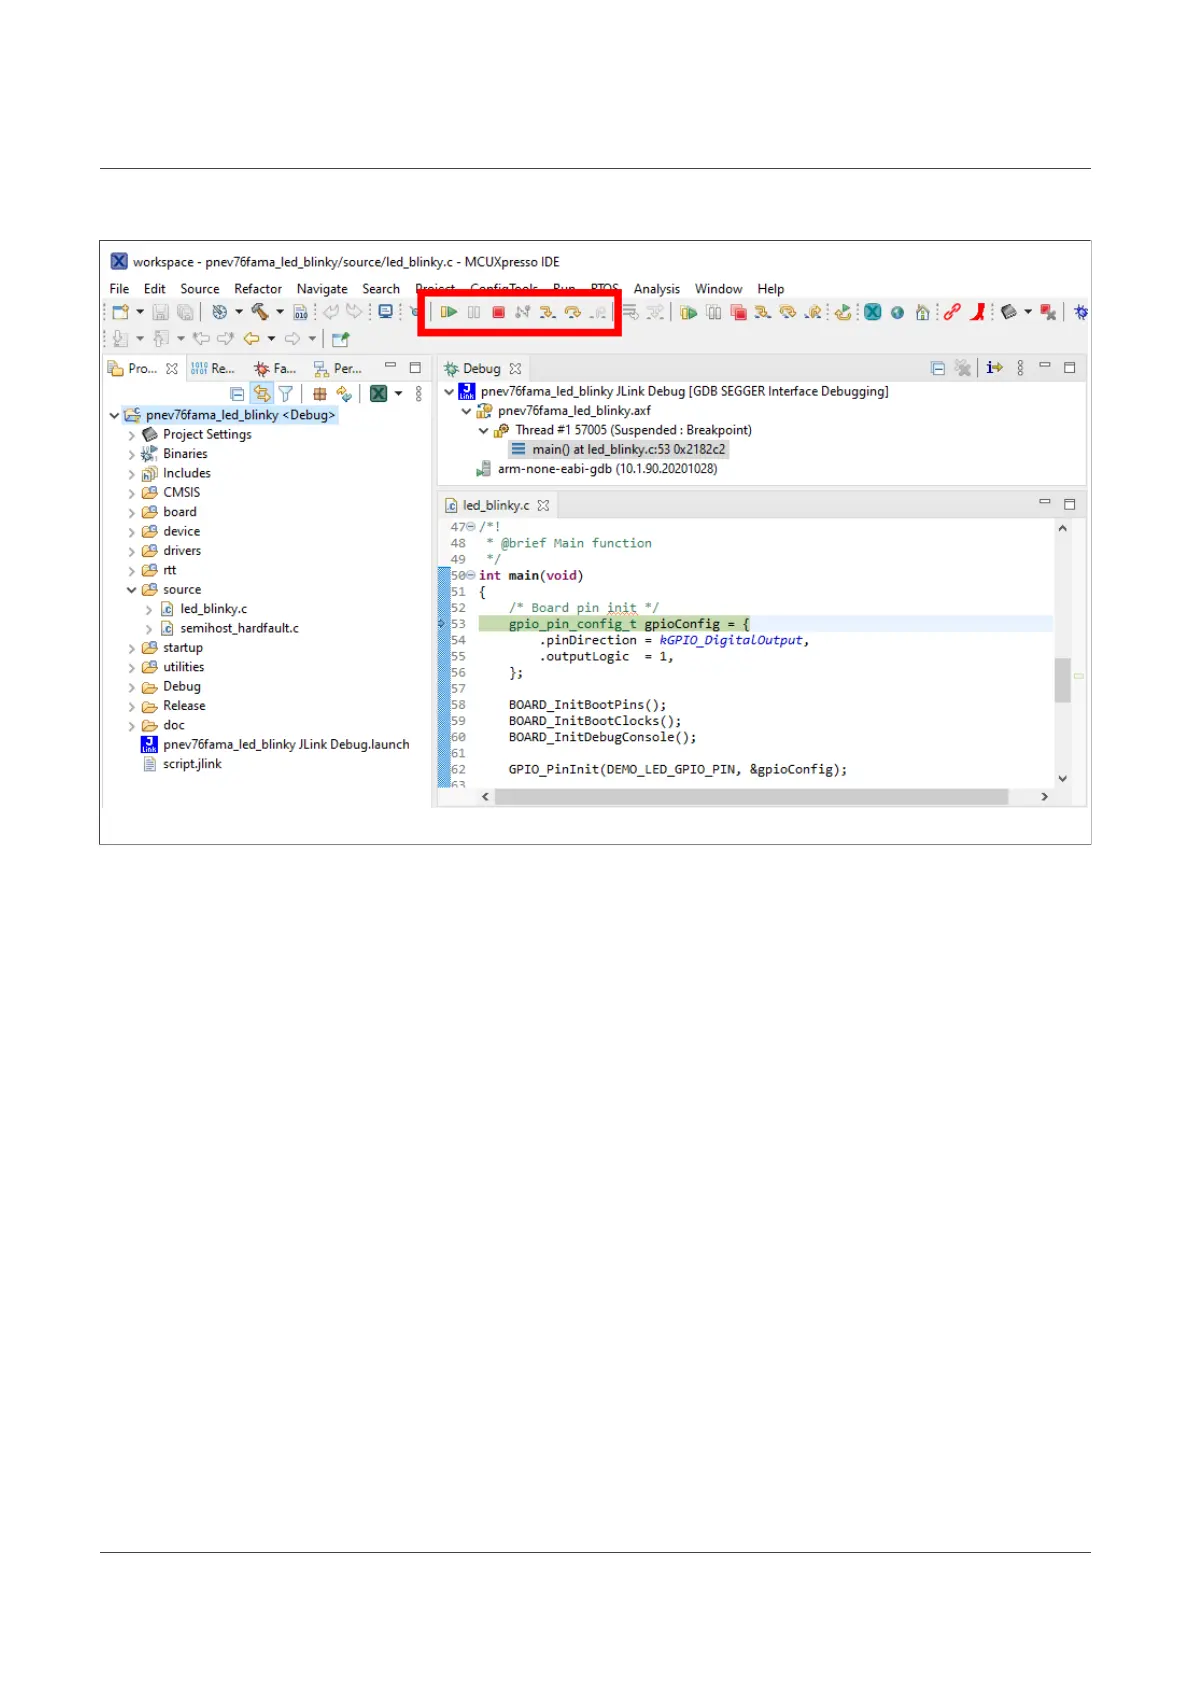1191x1684 pixels.
Task: Click the New file toolbar icon
Action: click(121, 312)
